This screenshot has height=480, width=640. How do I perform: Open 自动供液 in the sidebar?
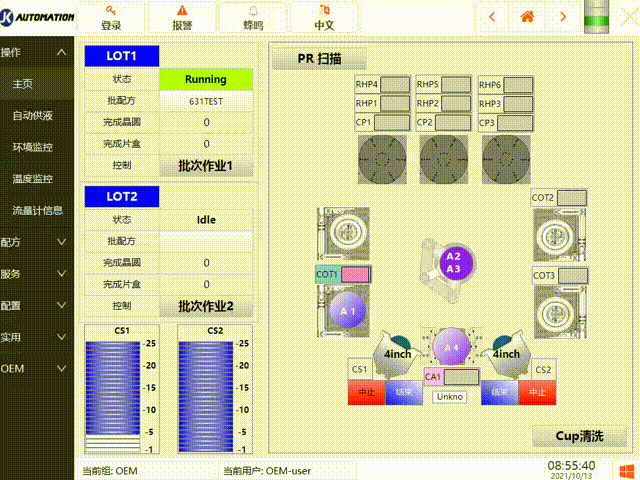(x=33, y=116)
